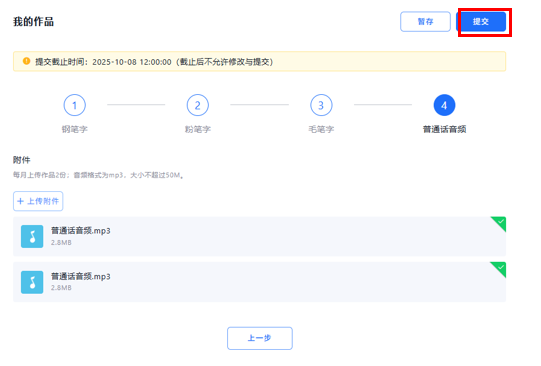541x366 pixels.
Task: Click the plus icon in 上传附件
Action: pos(20,201)
